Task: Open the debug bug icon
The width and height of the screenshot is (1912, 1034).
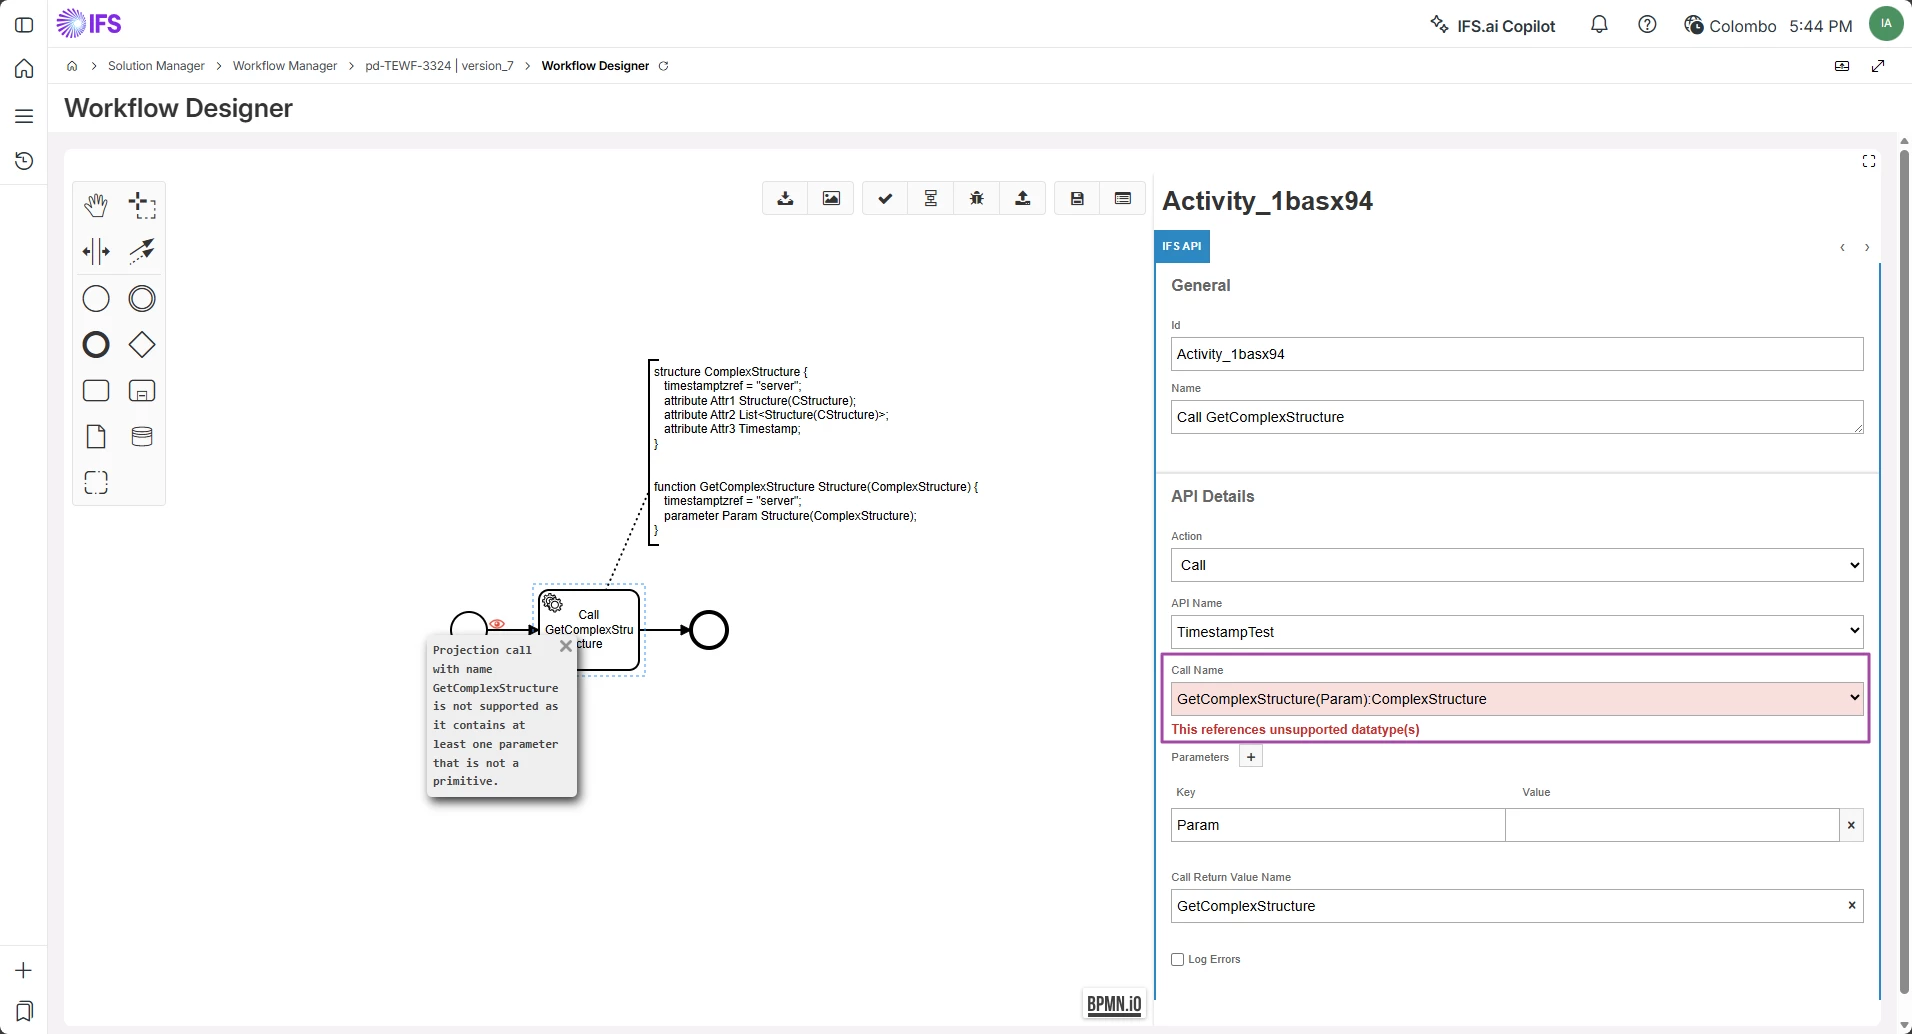Action: [977, 198]
